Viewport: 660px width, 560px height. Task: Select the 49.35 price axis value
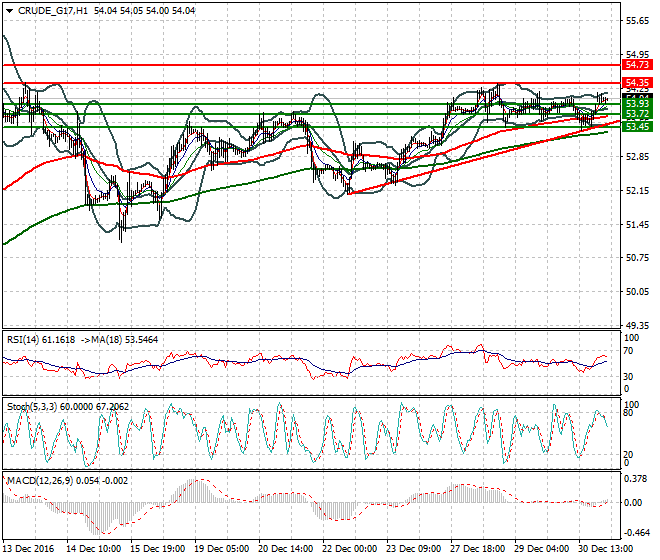[x=637, y=325]
